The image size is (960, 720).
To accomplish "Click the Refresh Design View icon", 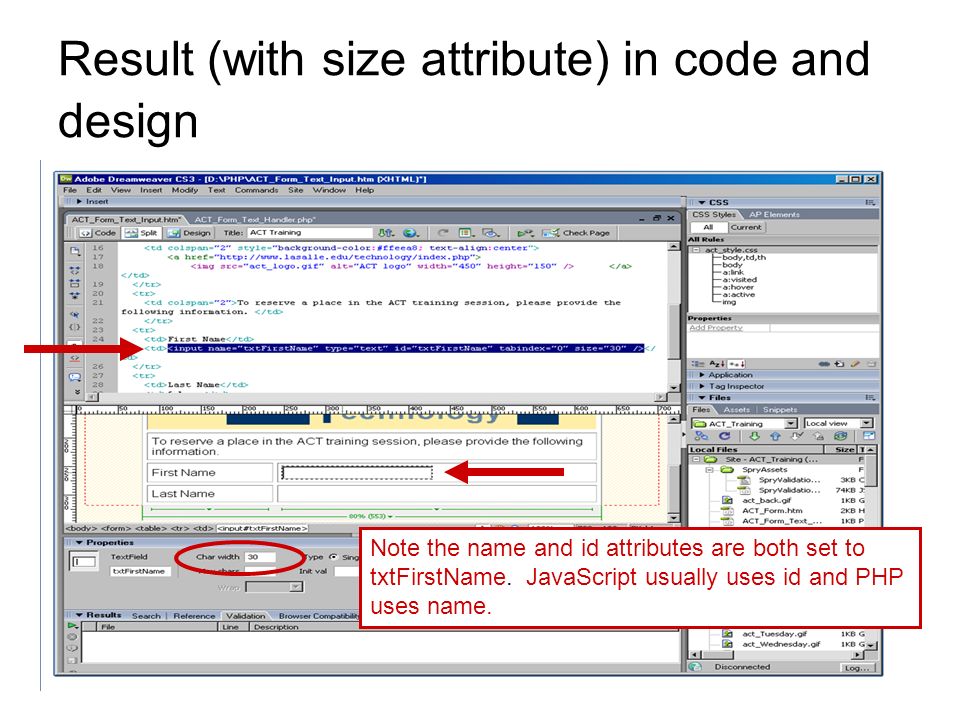I will pos(443,233).
